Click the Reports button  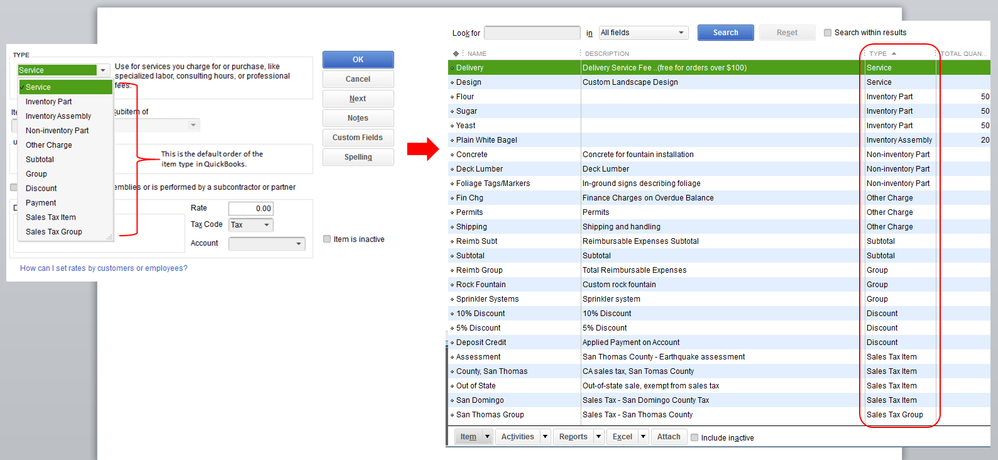coord(573,437)
